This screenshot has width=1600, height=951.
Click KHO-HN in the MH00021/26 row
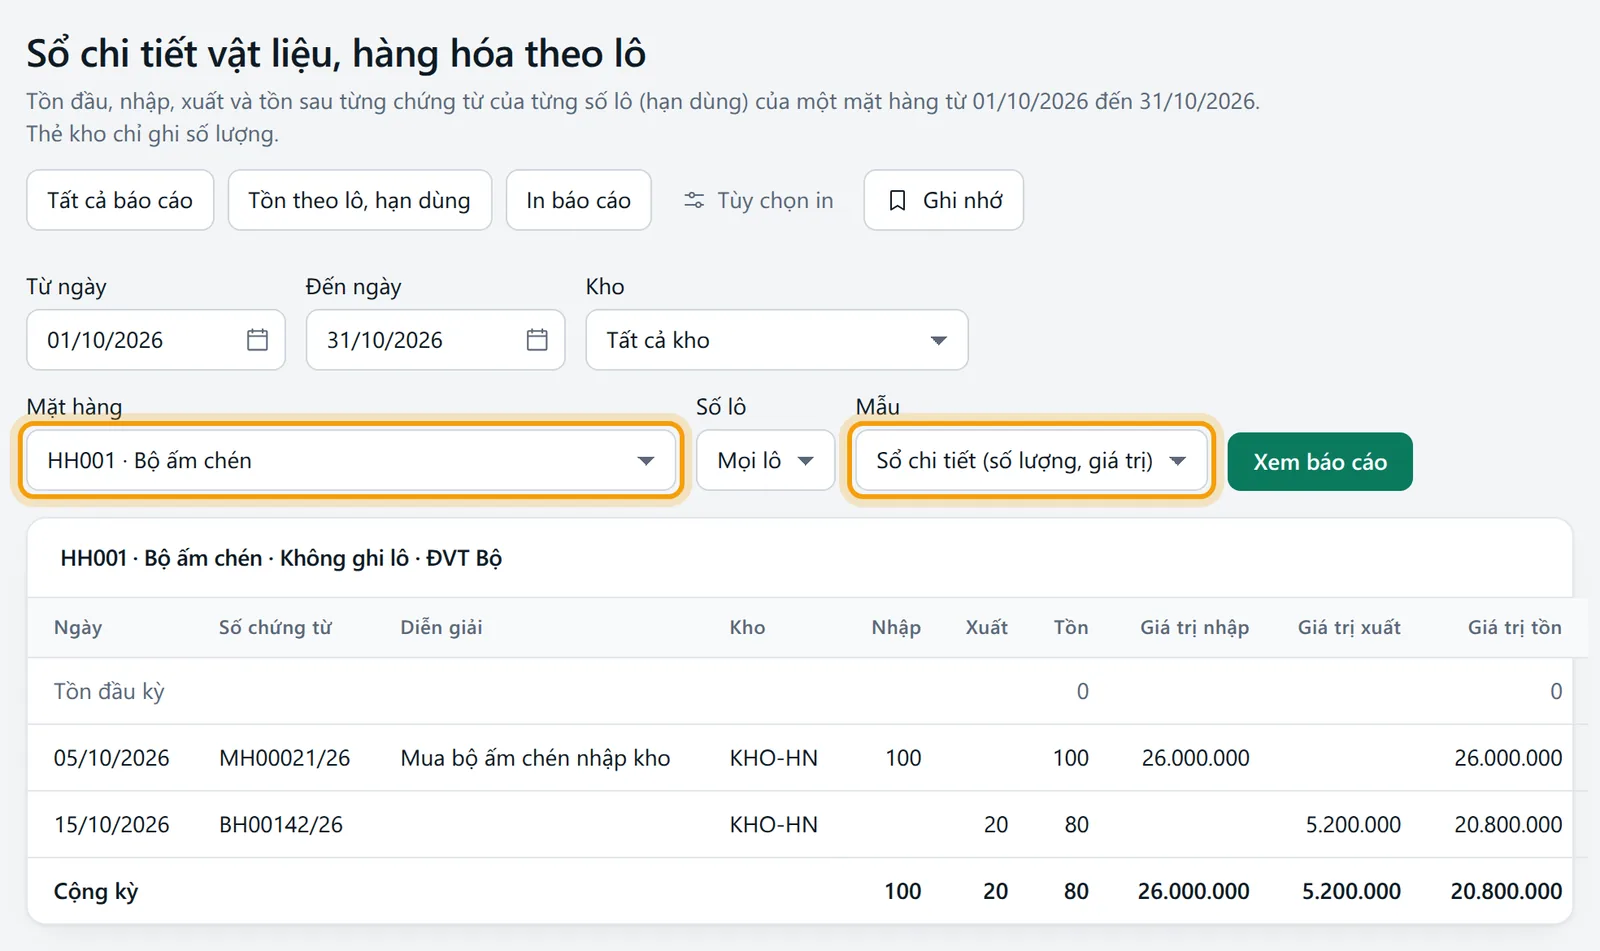tap(774, 758)
